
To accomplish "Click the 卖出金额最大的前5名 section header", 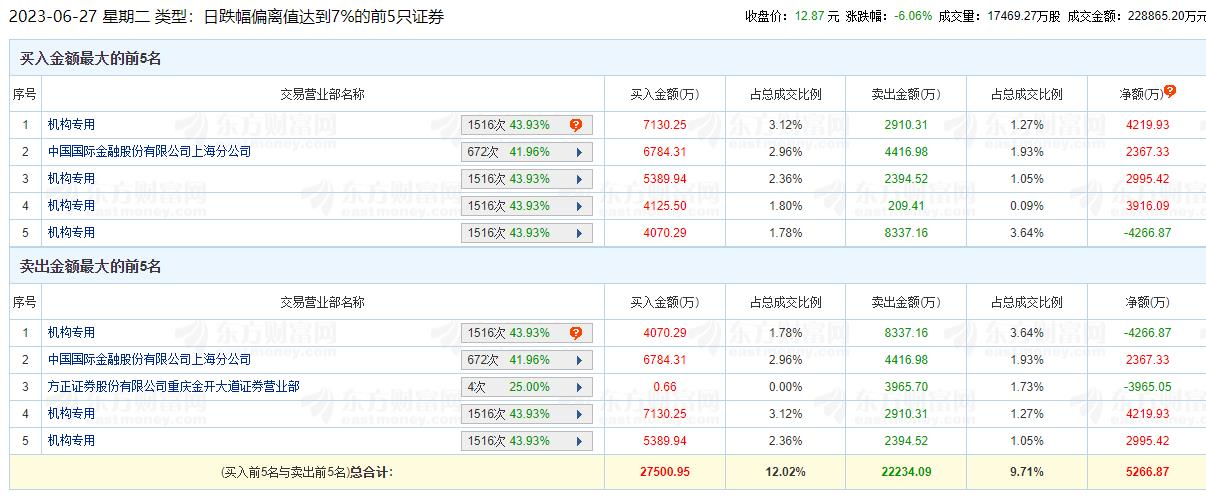I will [x=91, y=267].
